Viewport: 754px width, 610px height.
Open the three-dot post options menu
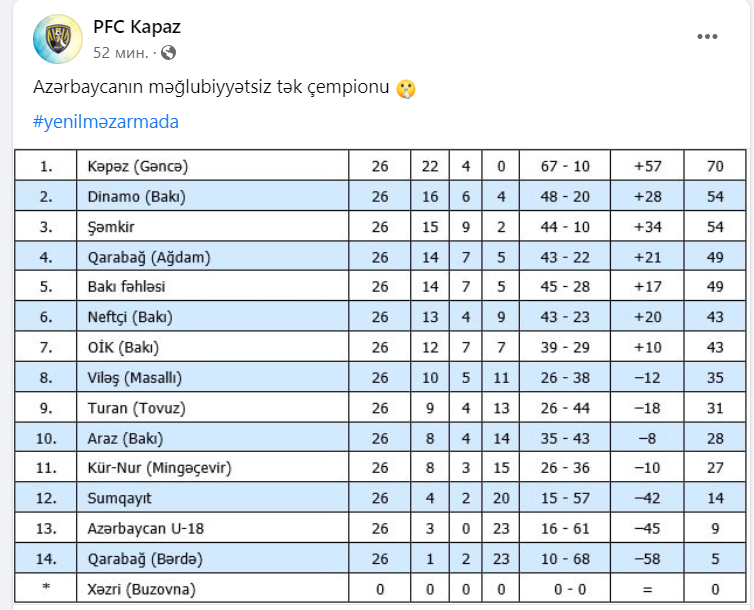707,37
